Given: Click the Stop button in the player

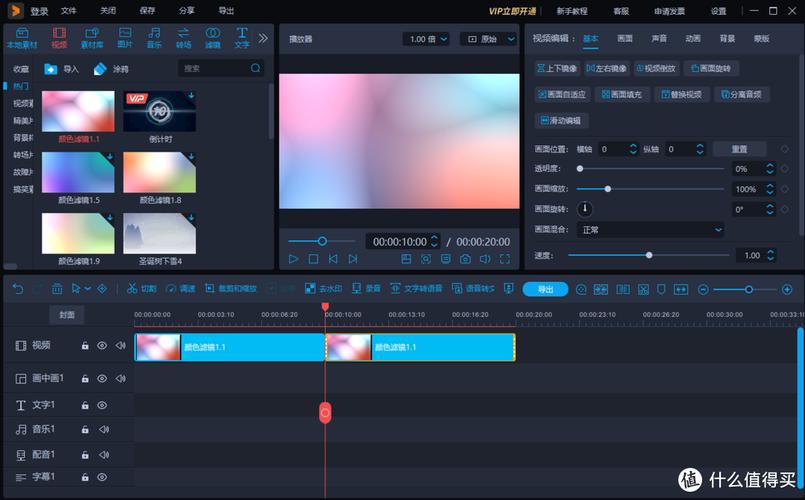Looking at the screenshot, I should 313,259.
